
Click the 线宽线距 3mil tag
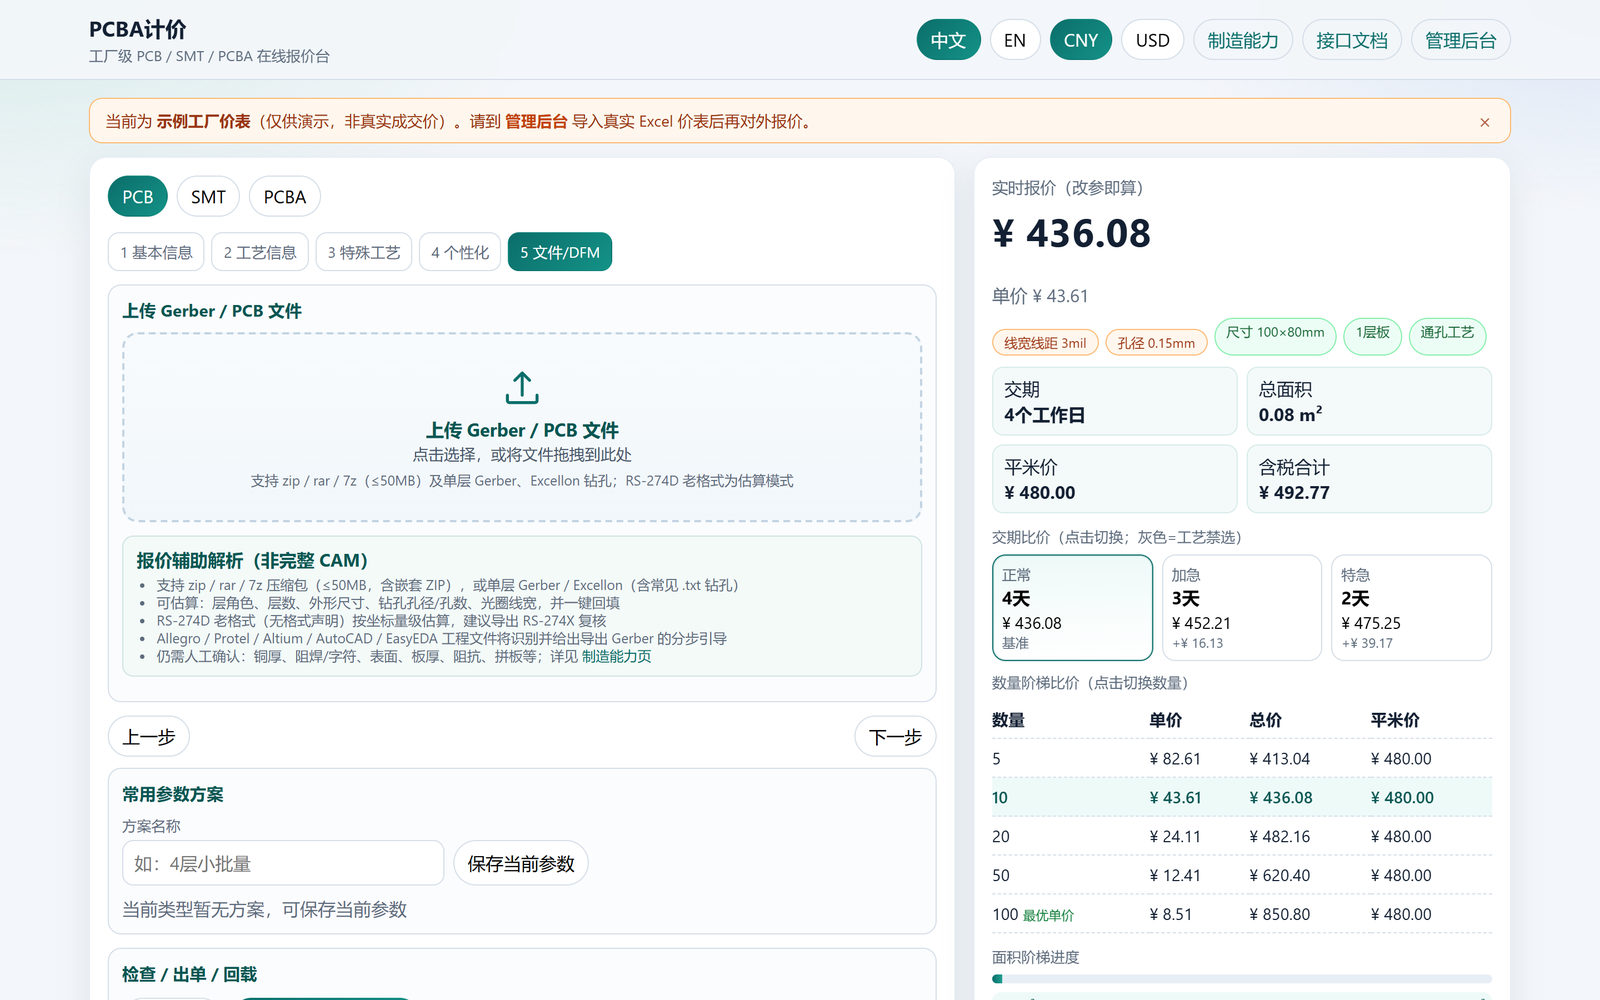(1045, 343)
